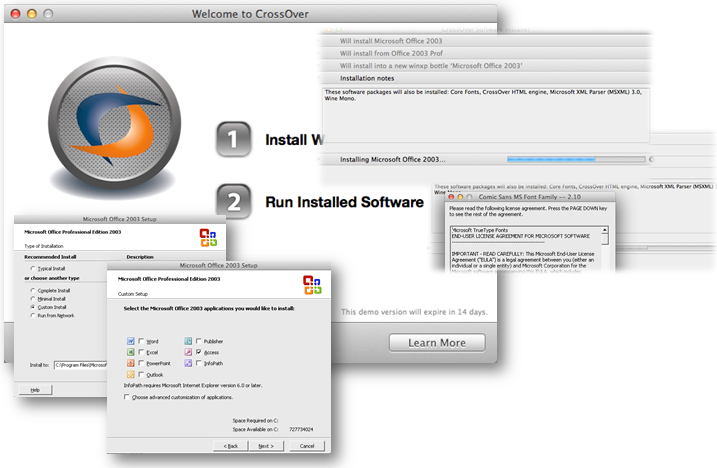The height and width of the screenshot is (468, 717).
Task: Tick the Excel checkbox
Action: [x=141, y=352]
